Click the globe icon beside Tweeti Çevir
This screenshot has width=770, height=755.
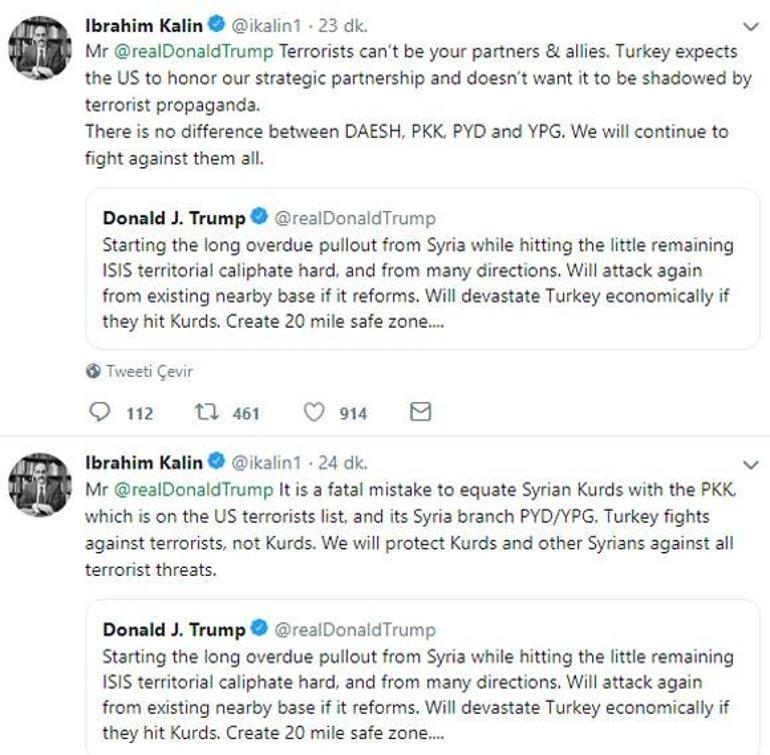point(93,371)
